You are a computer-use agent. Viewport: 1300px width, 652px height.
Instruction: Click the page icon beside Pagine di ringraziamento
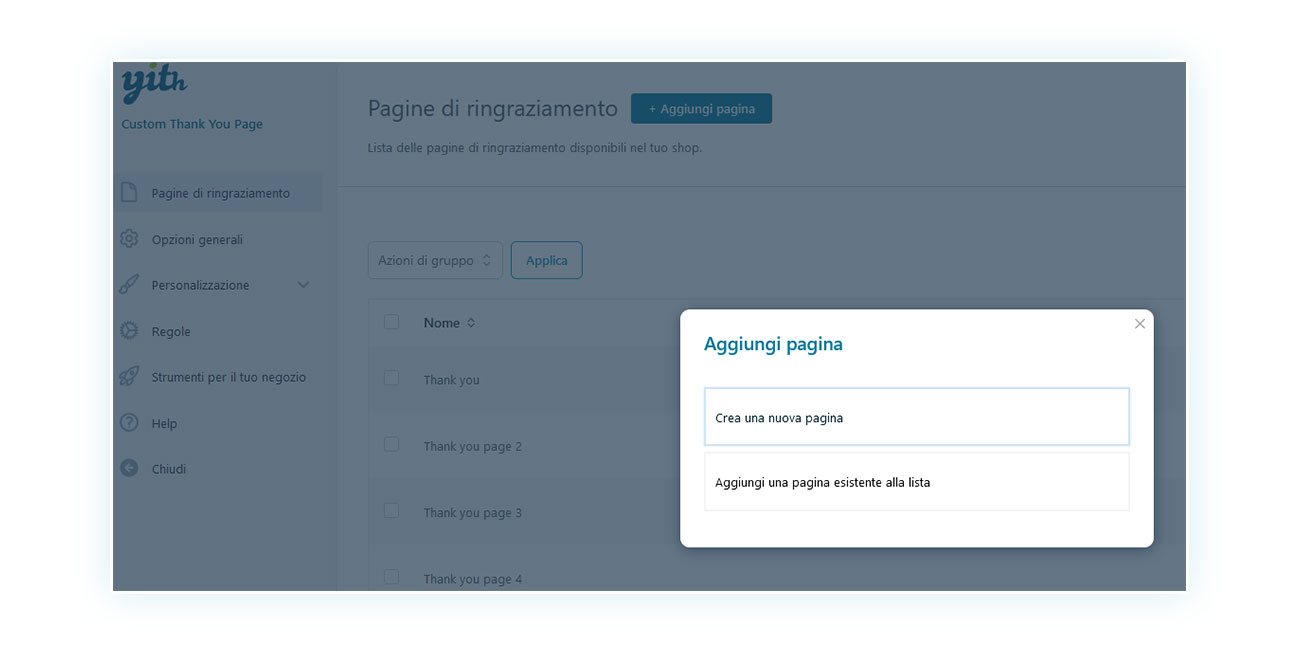[129, 192]
